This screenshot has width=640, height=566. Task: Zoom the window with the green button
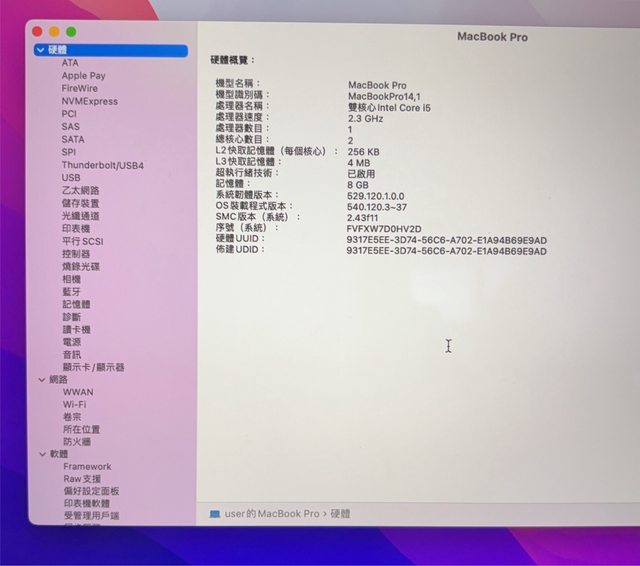click(71, 31)
